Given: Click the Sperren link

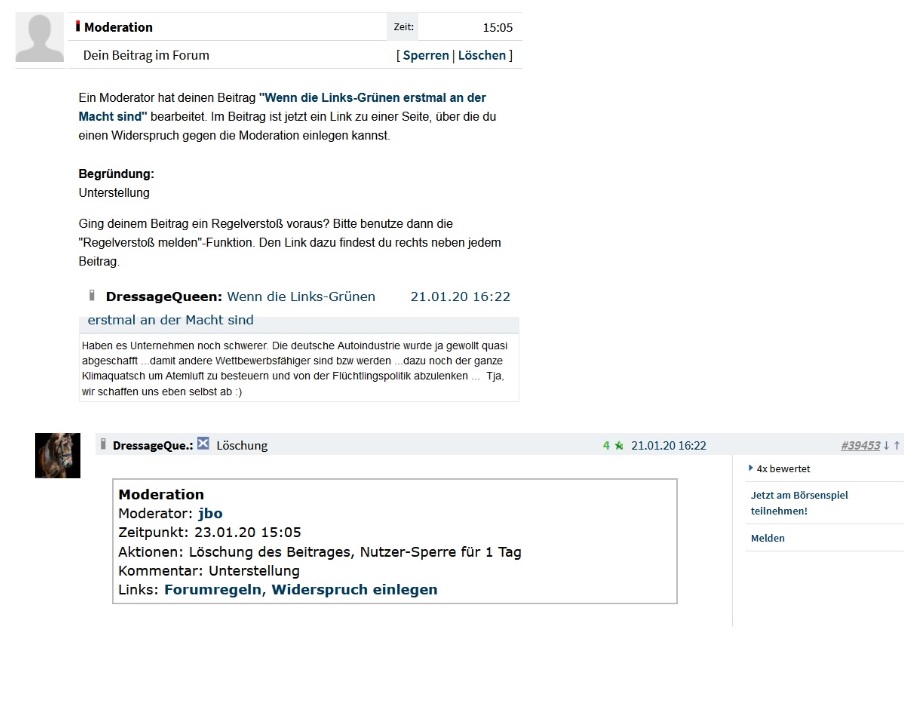Looking at the screenshot, I should pos(426,55).
